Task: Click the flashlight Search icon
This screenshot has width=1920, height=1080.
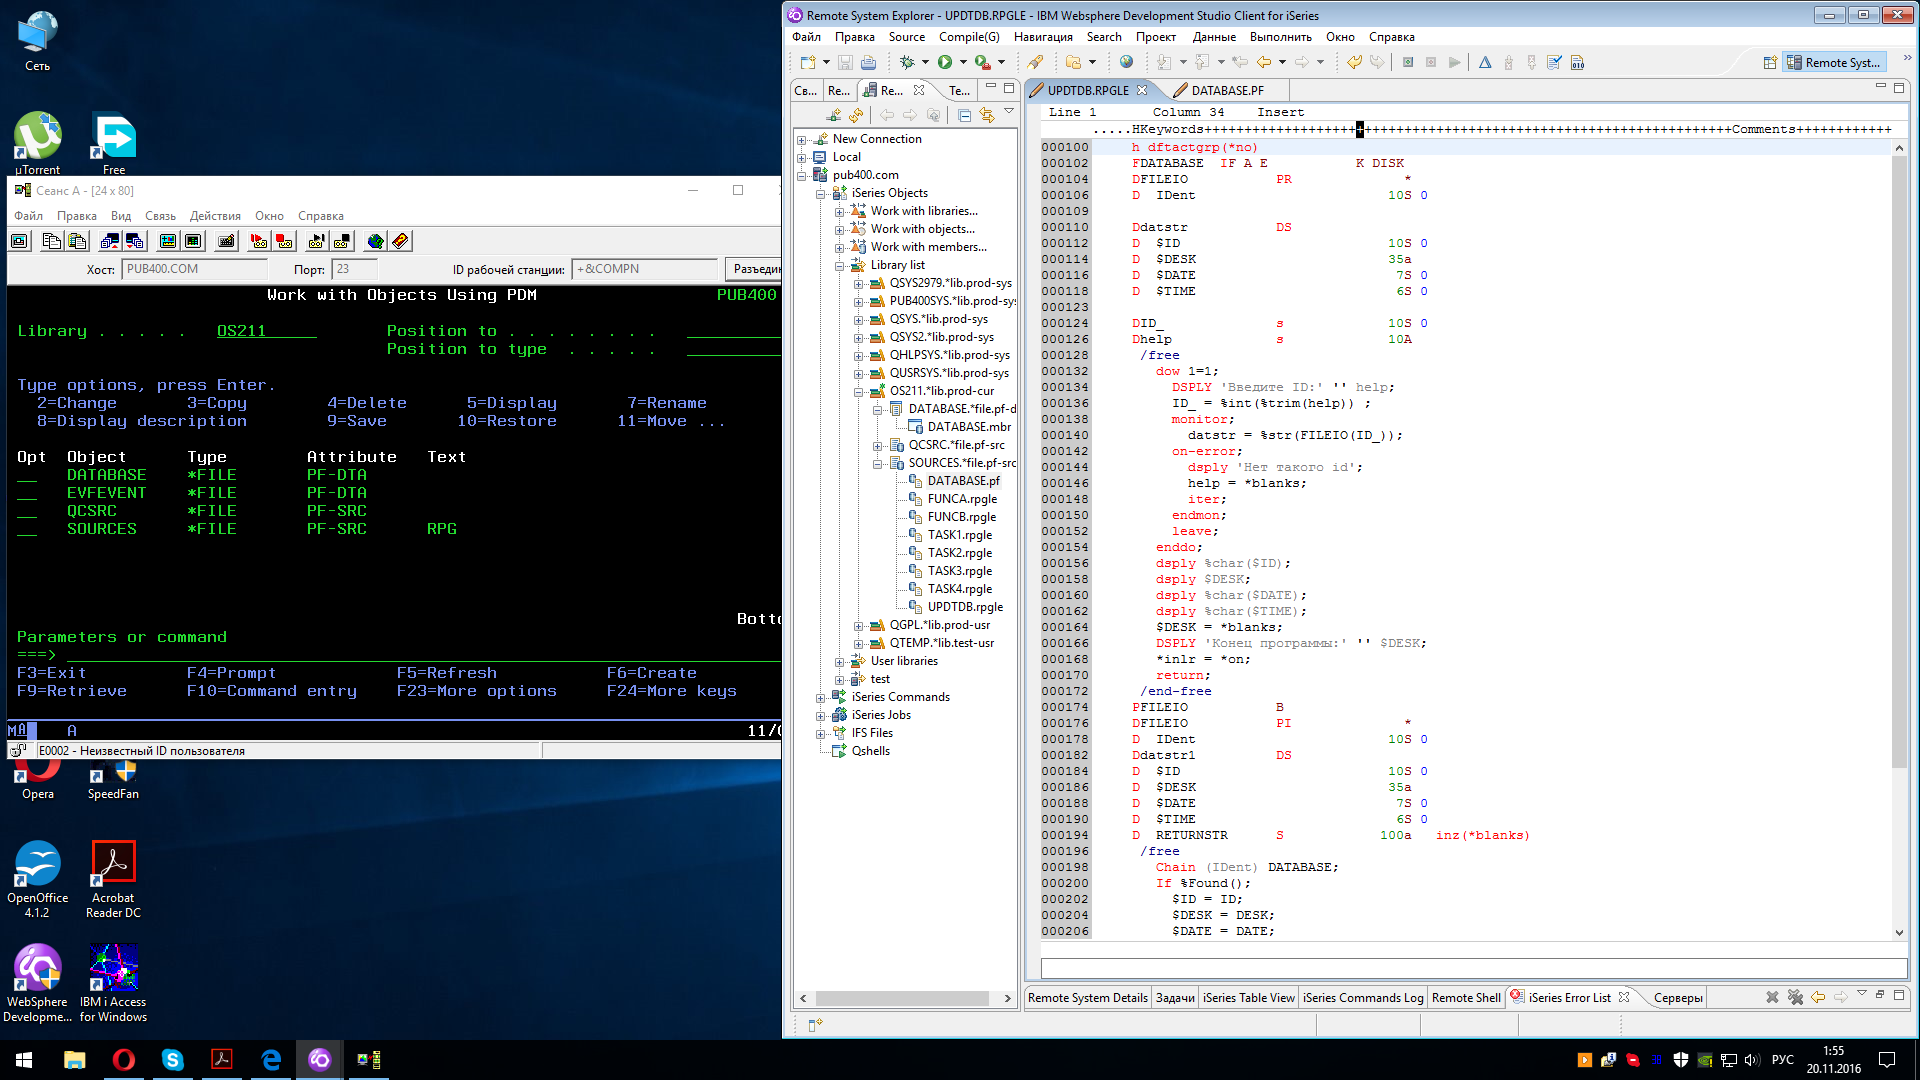Action: (x=1035, y=62)
